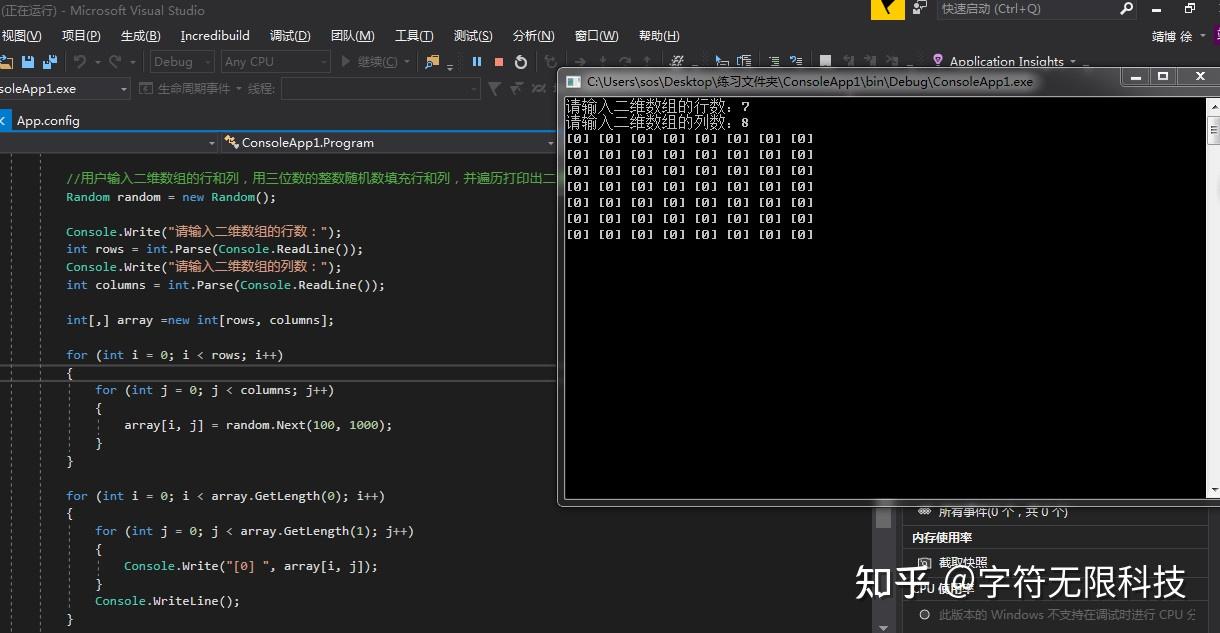Click the search magnifier in Quick Launch

pos(1127,9)
